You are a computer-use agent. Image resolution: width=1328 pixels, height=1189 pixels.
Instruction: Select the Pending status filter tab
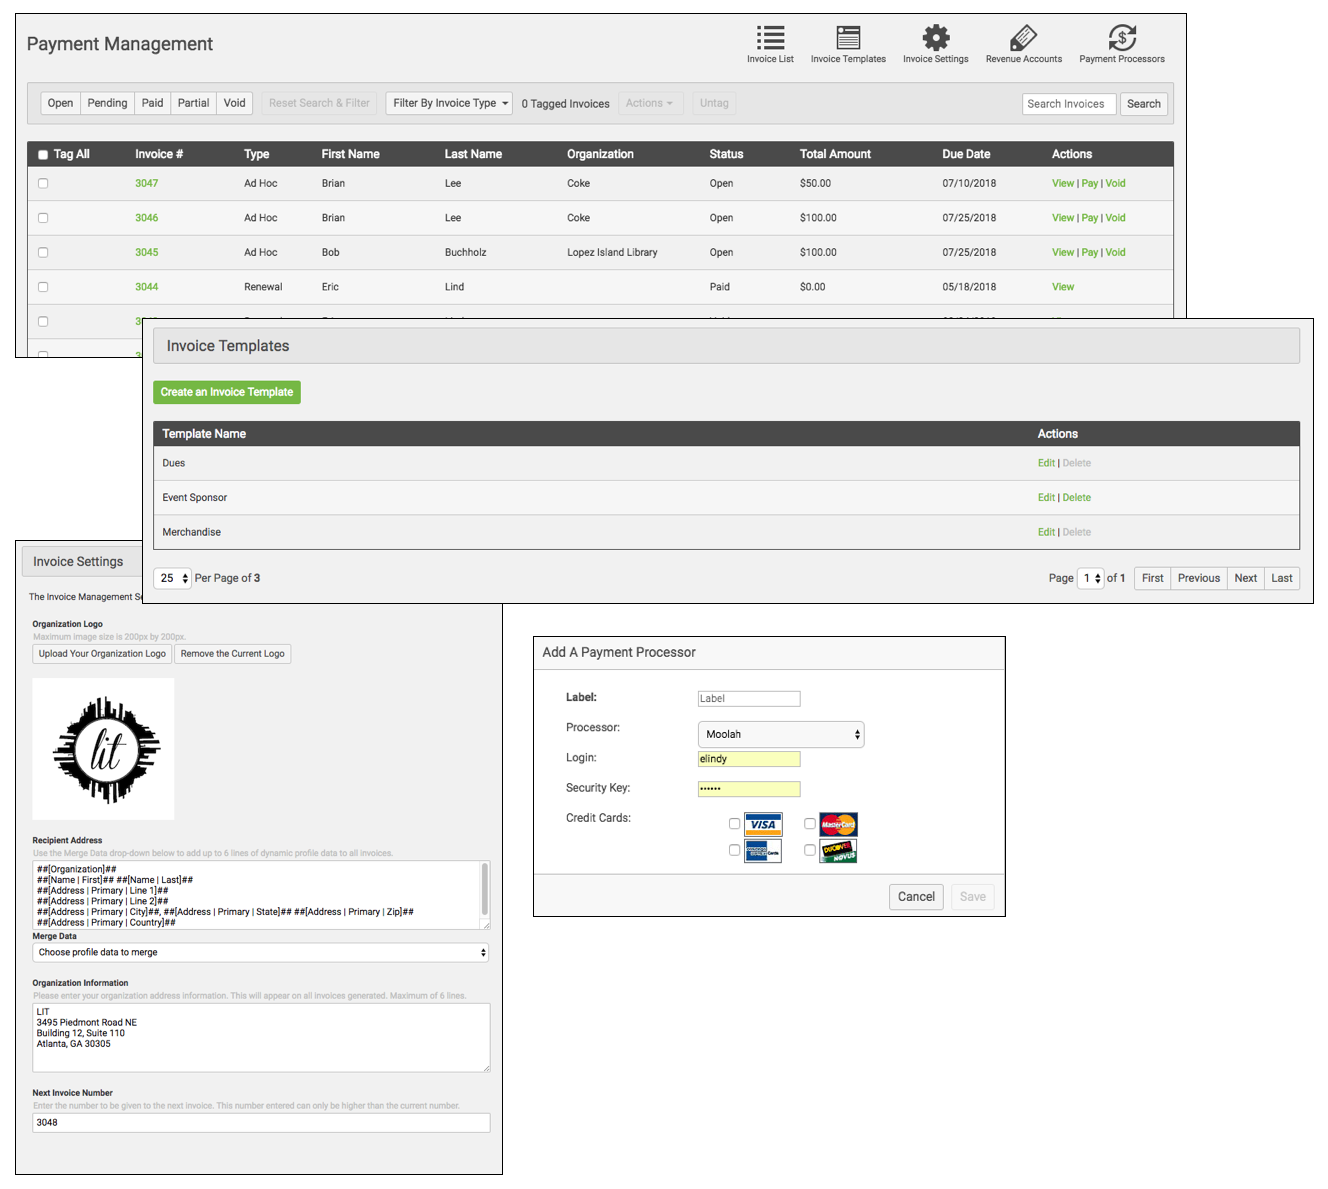pos(107,103)
